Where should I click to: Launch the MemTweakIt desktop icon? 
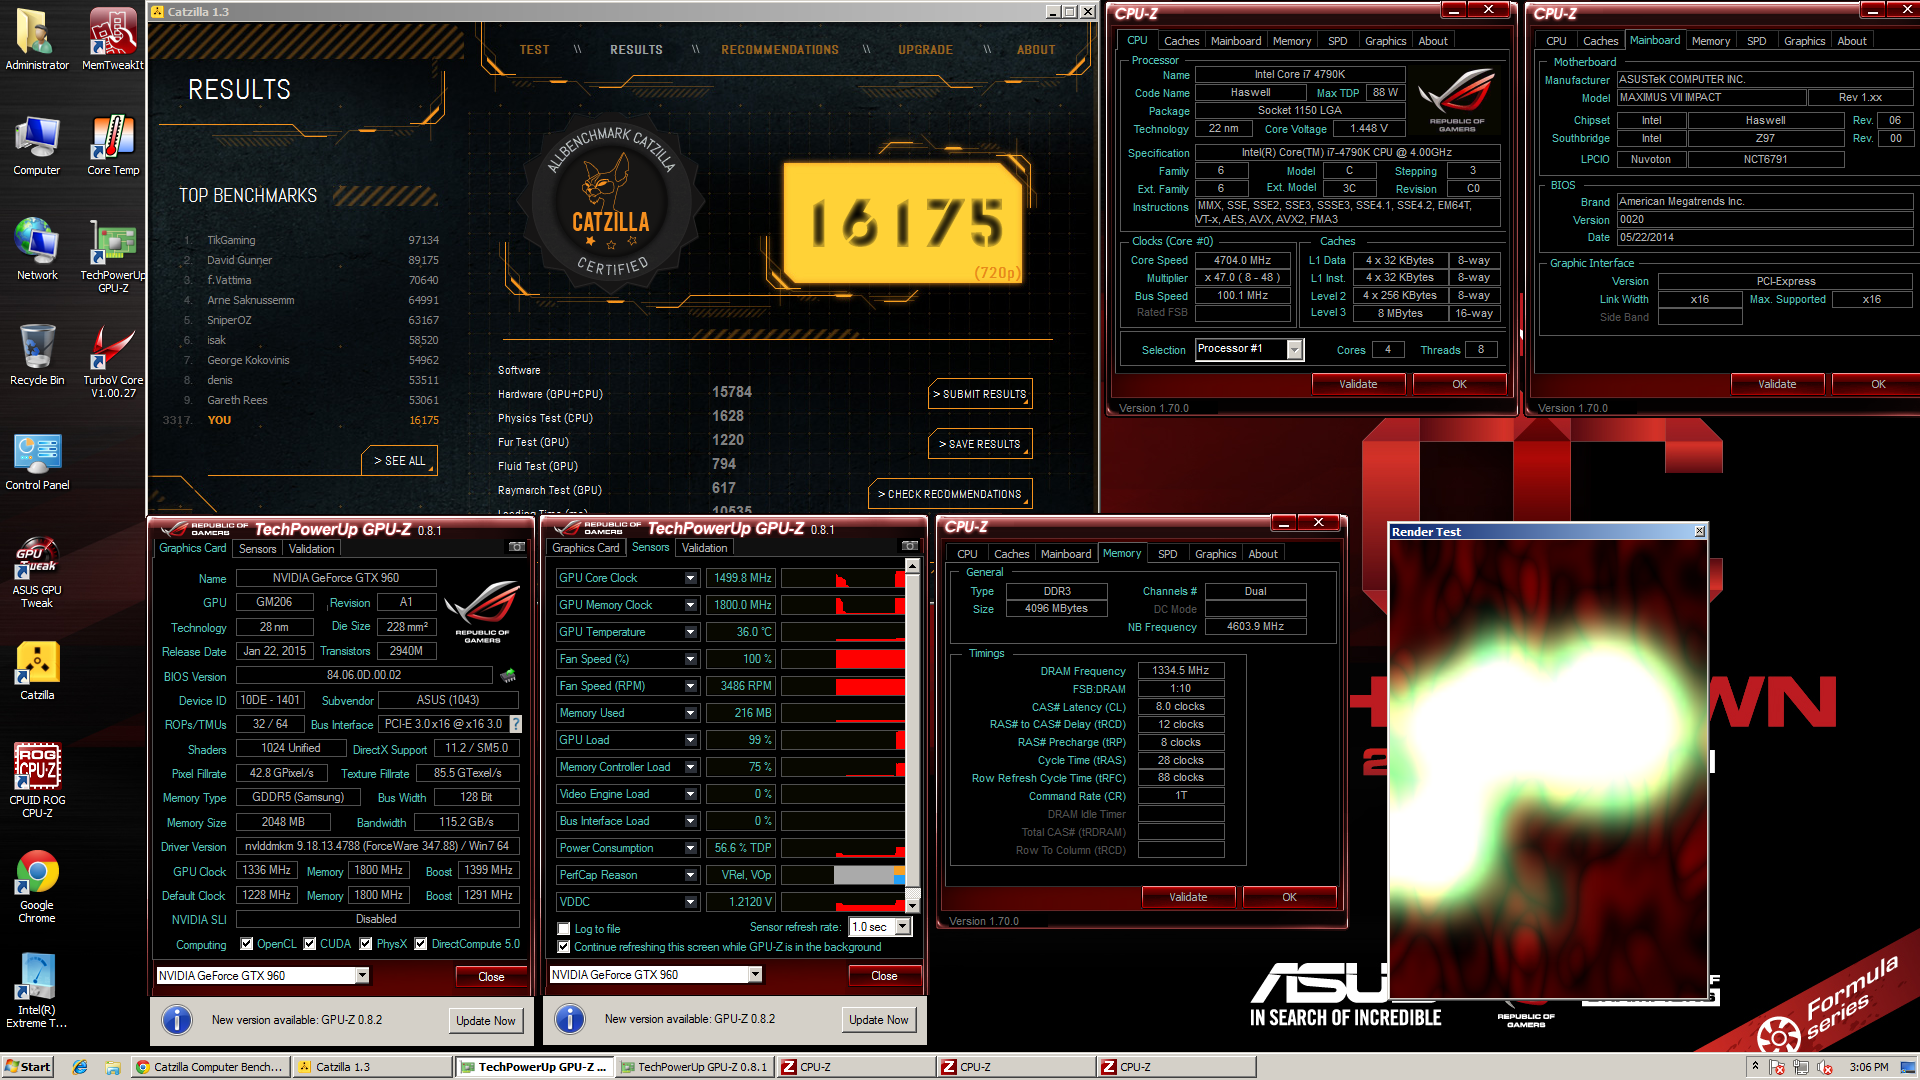pos(113,40)
